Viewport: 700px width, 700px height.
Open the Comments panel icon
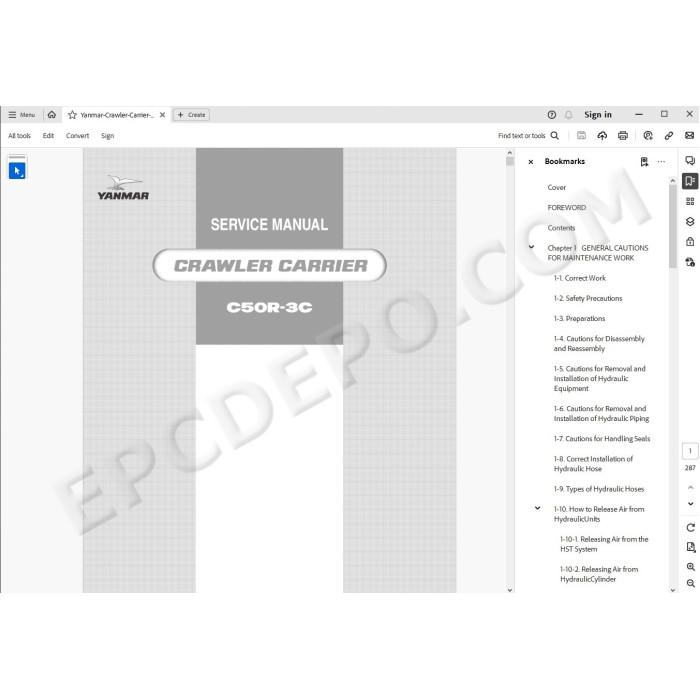tap(690, 161)
